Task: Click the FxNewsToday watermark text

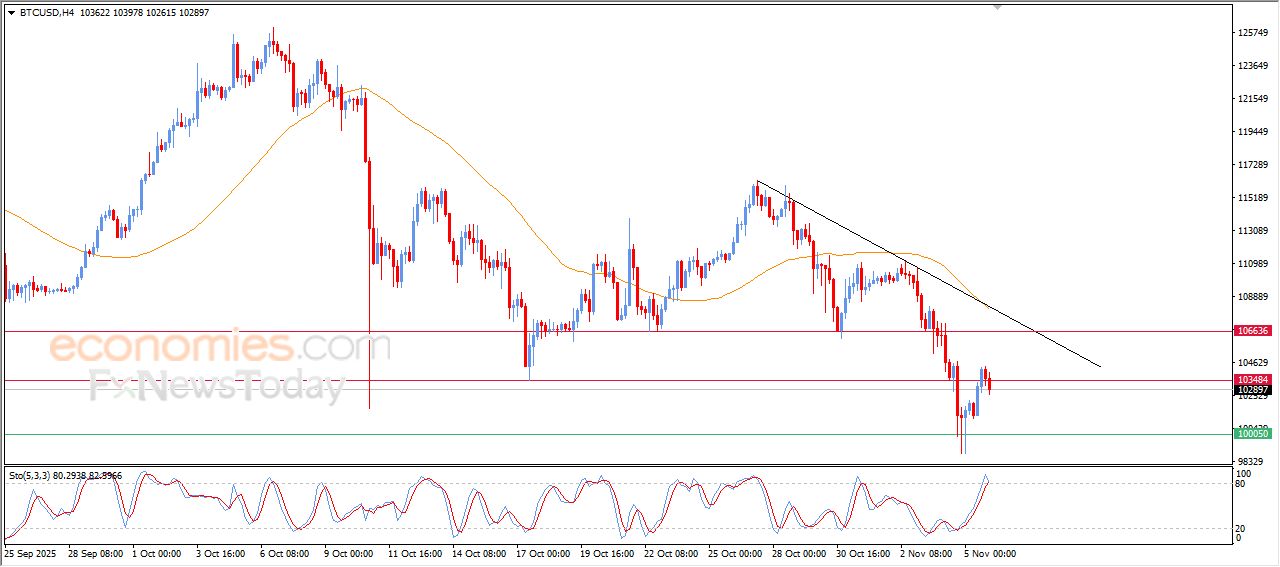Action: [x=216, y=386]
